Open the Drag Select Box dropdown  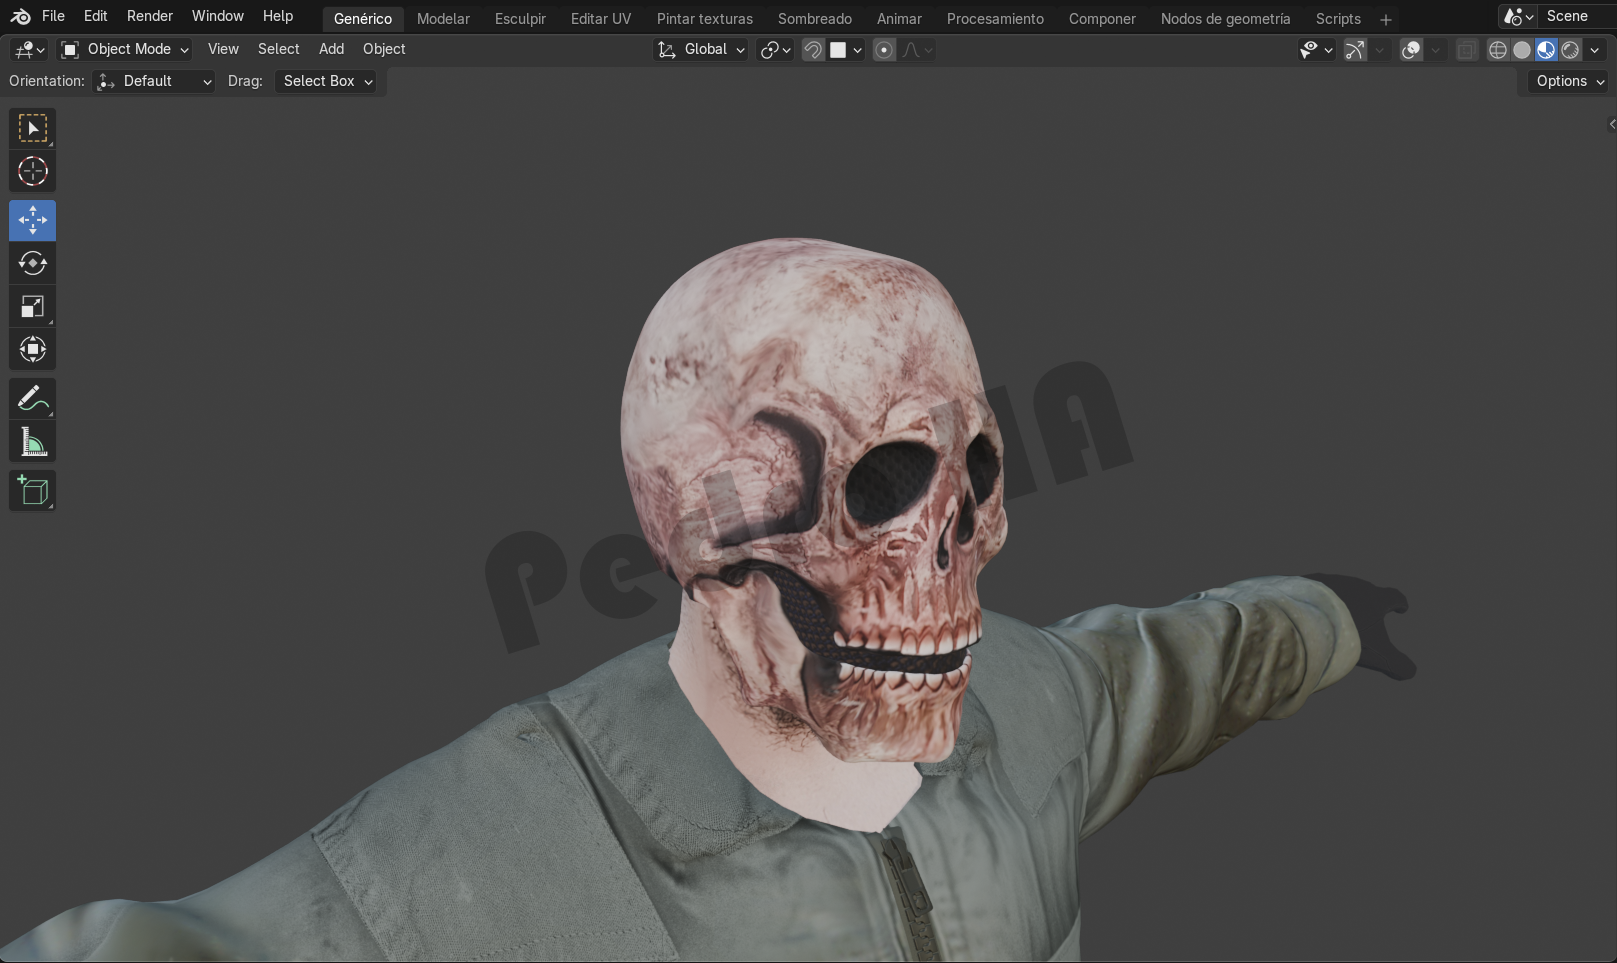(326, 81)
